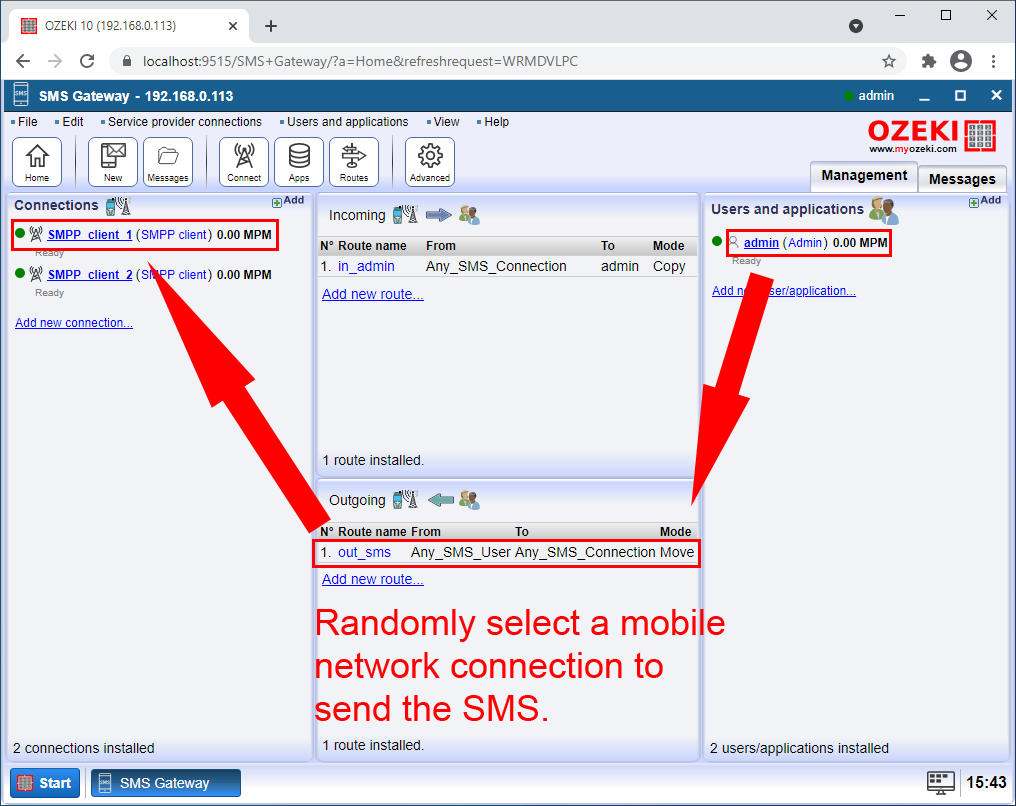Select the SMS Gateway taskbar button
The width and height of the screenshot is (1016, 806).
point(166,783)
